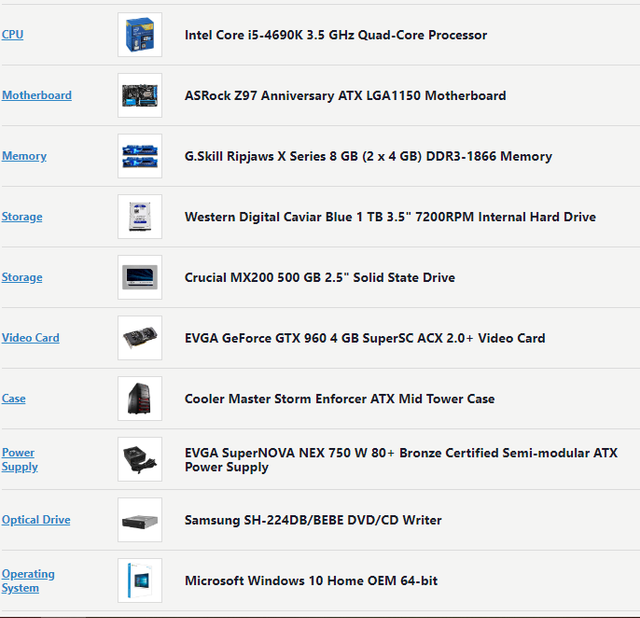Select Microsoft Windows 10 Home OEM 64-bit text
The image size is (640, 618).
[311, 580]
